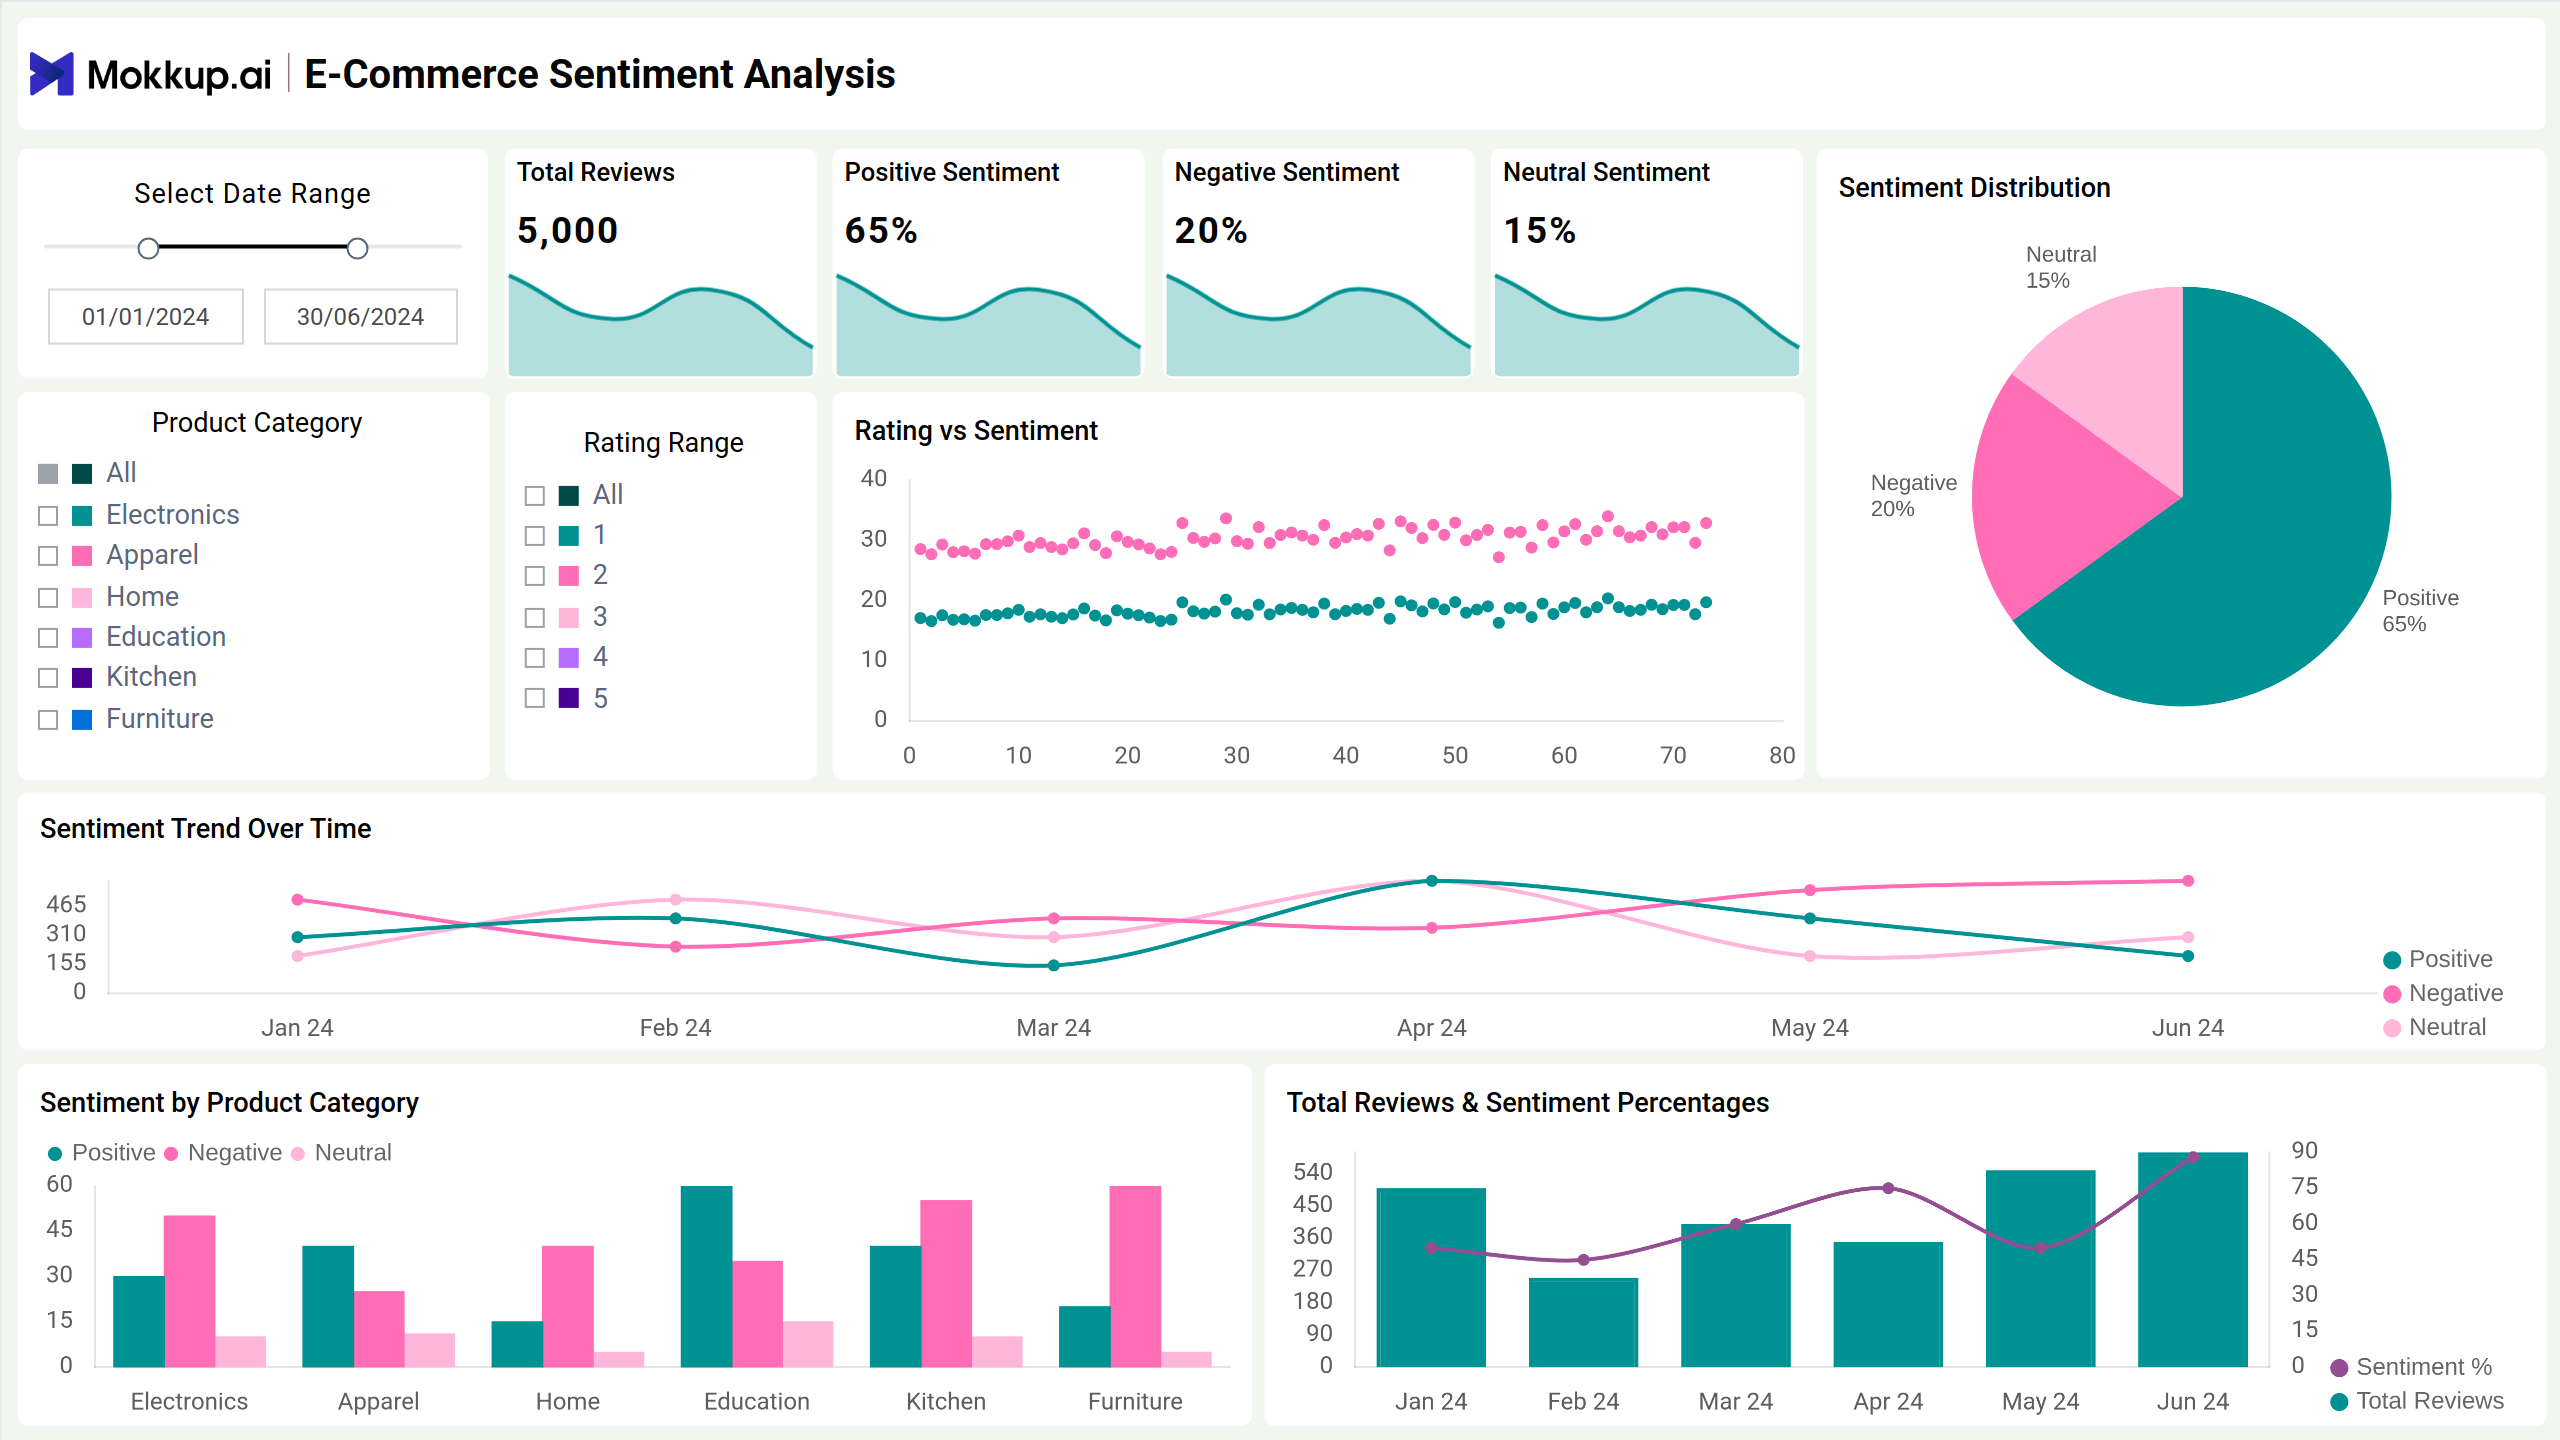Check the rating 2 checkbox
The image size is (2560, 1440).
535,575
